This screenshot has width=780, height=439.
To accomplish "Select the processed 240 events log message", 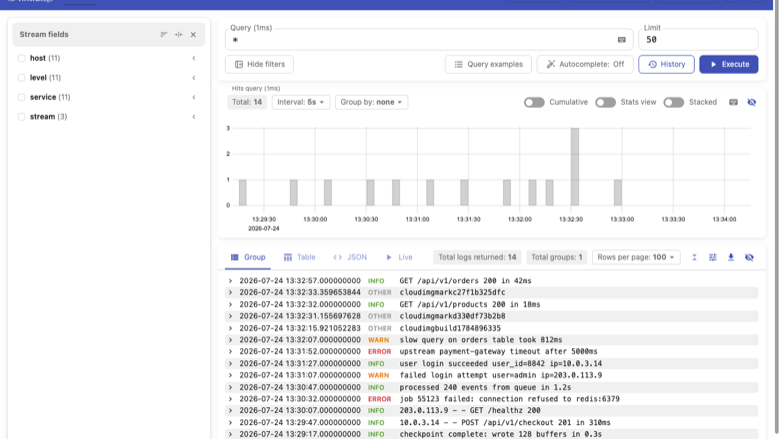I will [485, 387].
